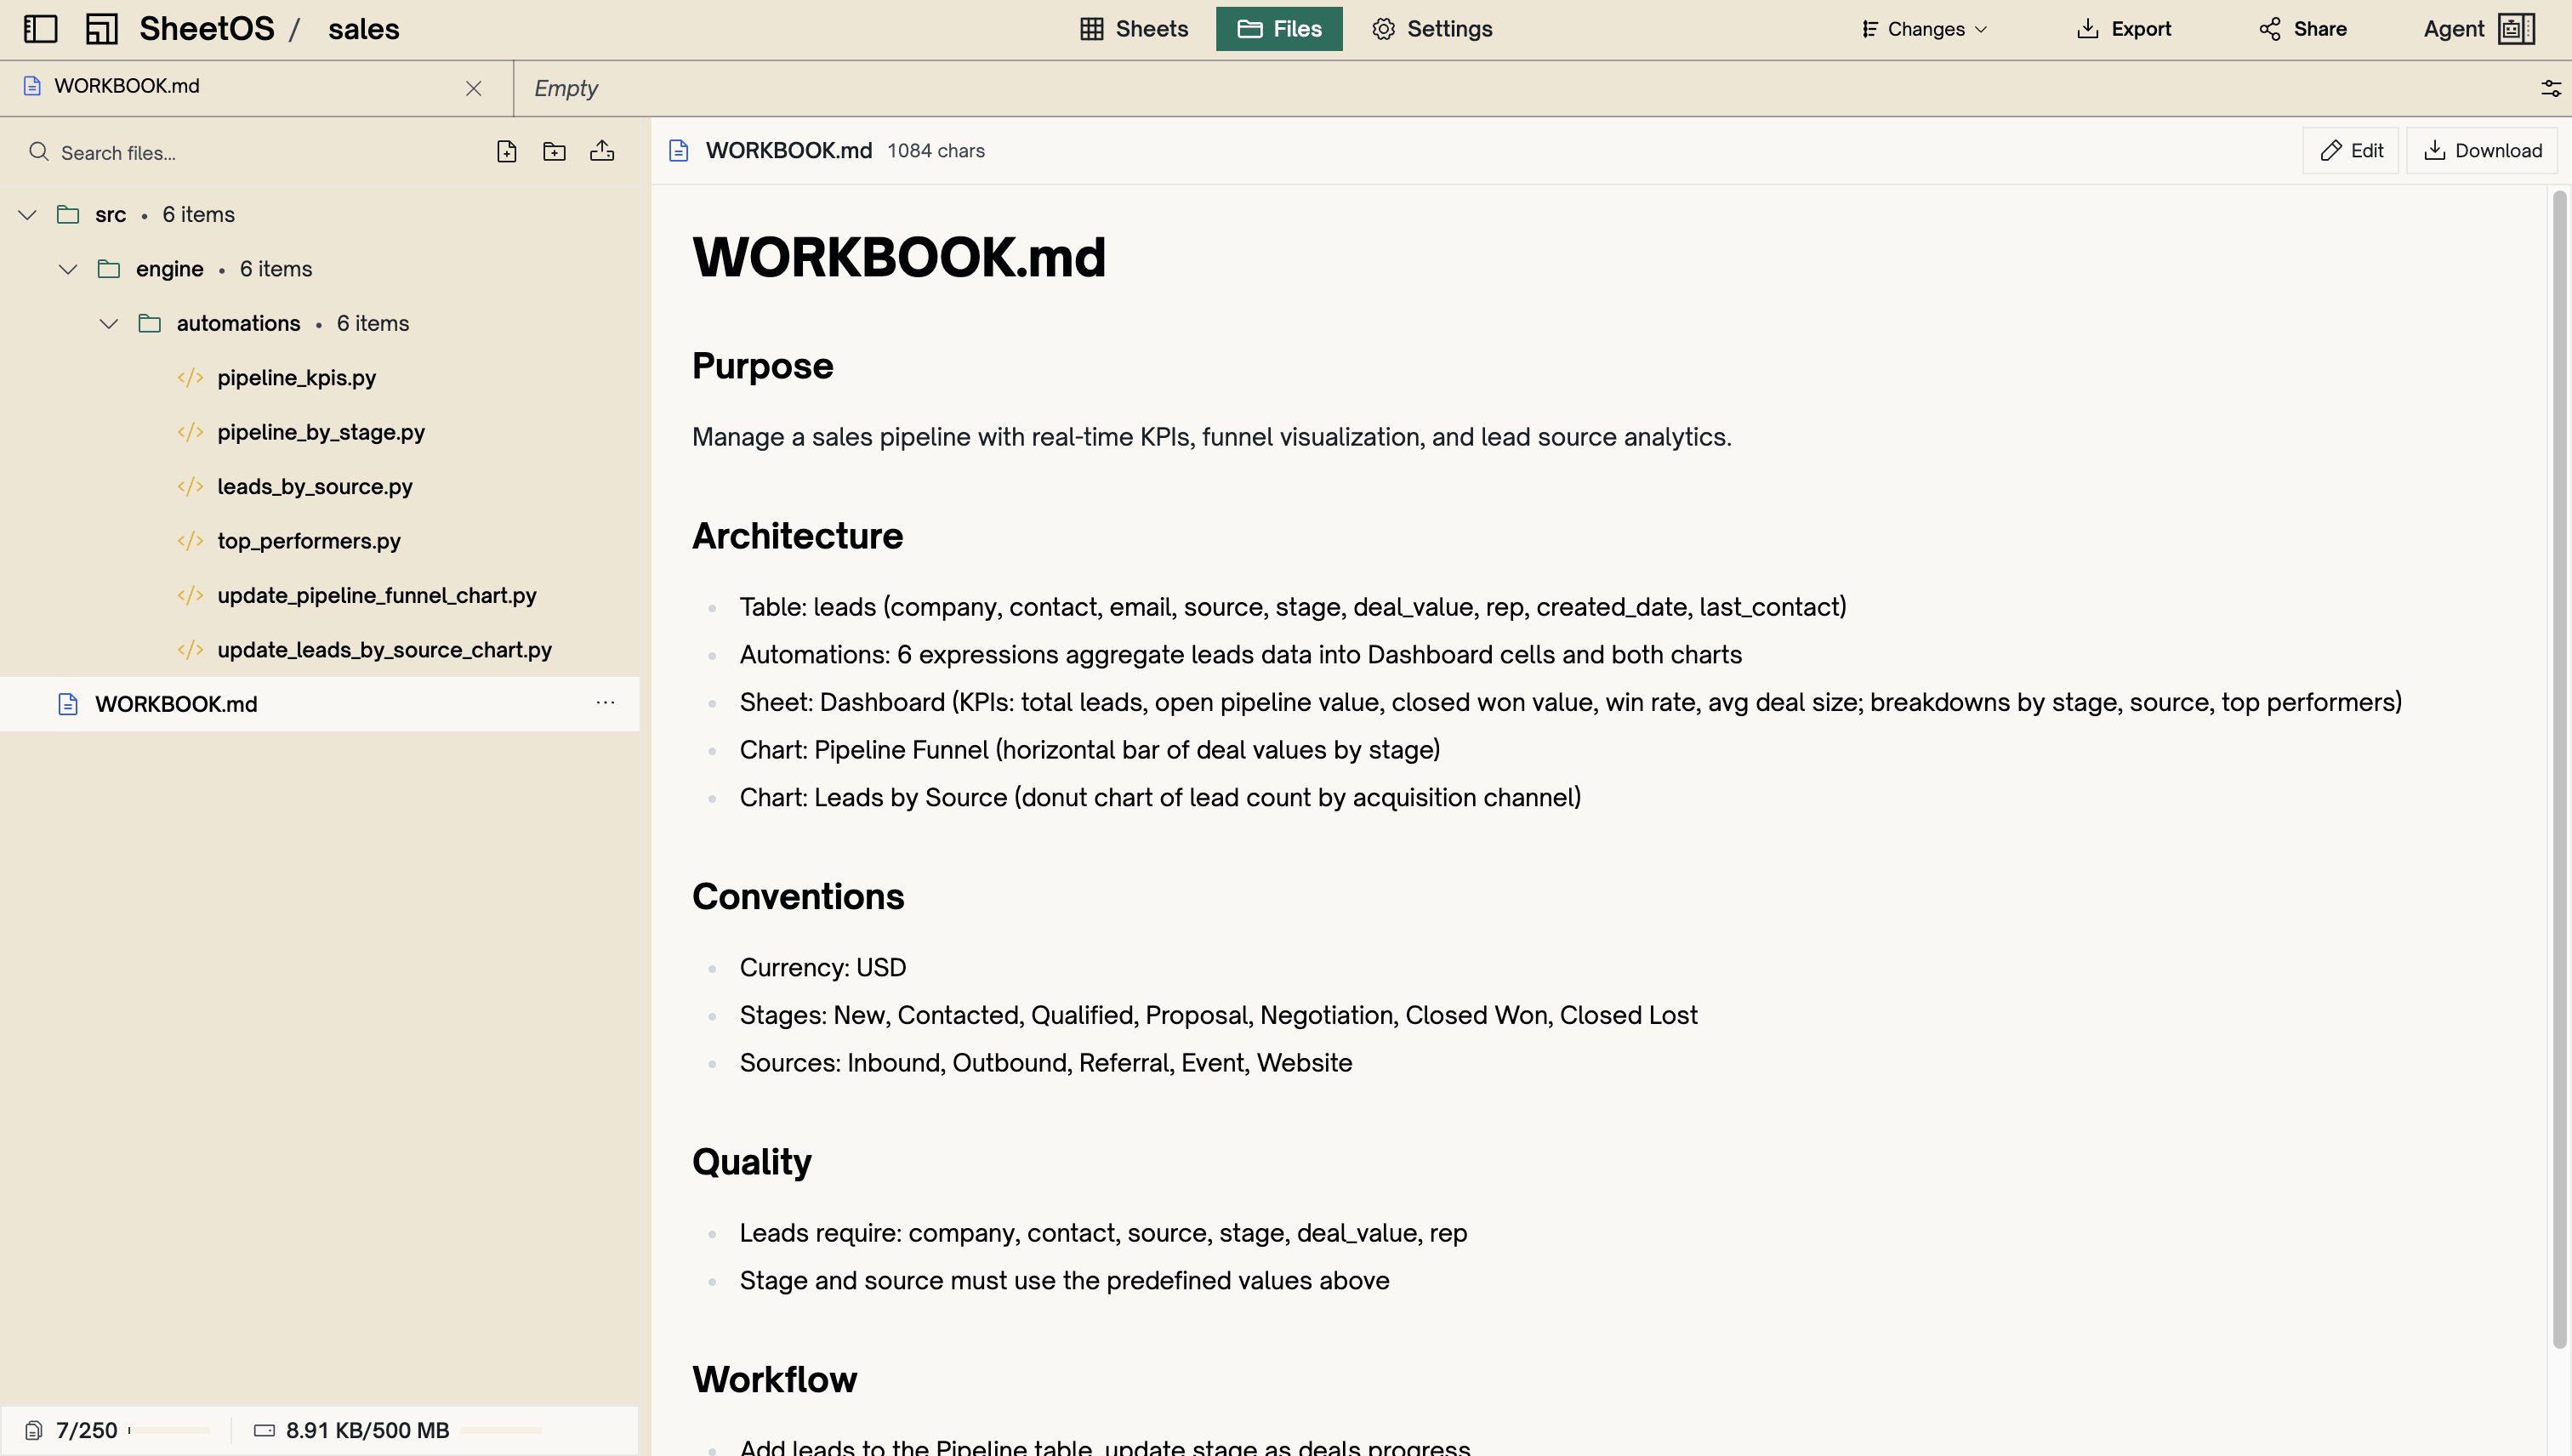Collapse the automations folder
The image size is (2572, 1456).
click(109, 322)
